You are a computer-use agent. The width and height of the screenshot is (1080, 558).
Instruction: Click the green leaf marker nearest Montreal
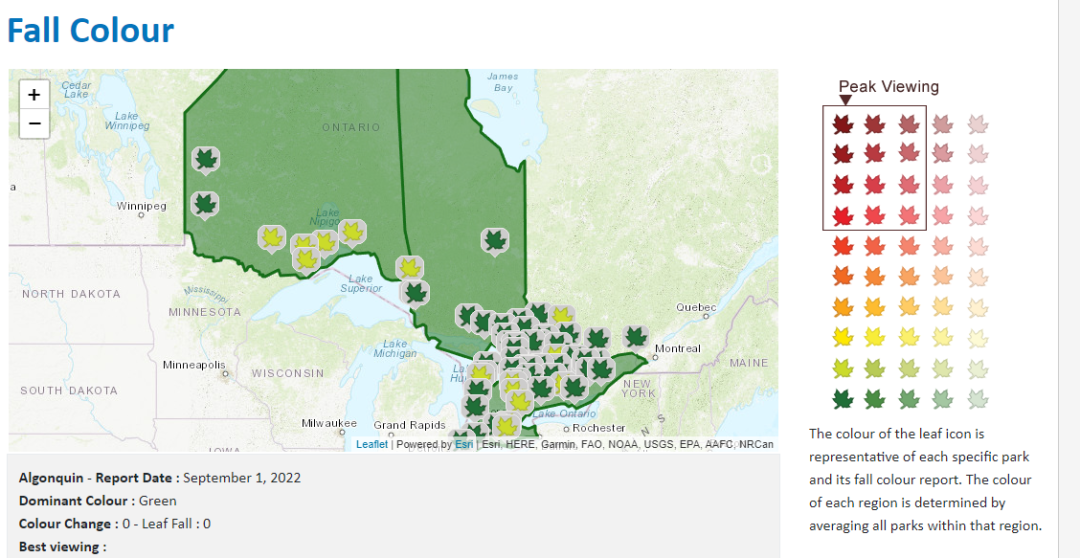pos(635,337)
